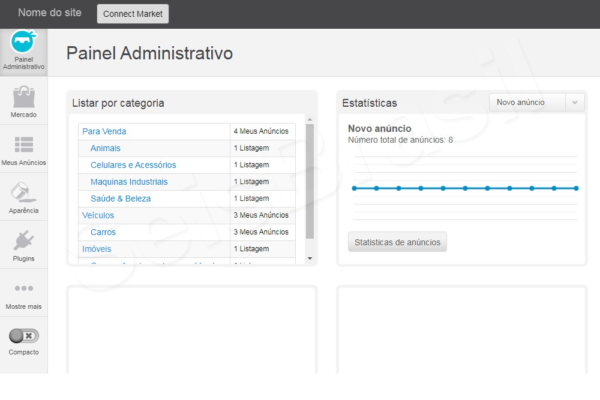This screenshot has height=400, width=600.
Task: Open the Veículos category link
Action: [98, 215]
